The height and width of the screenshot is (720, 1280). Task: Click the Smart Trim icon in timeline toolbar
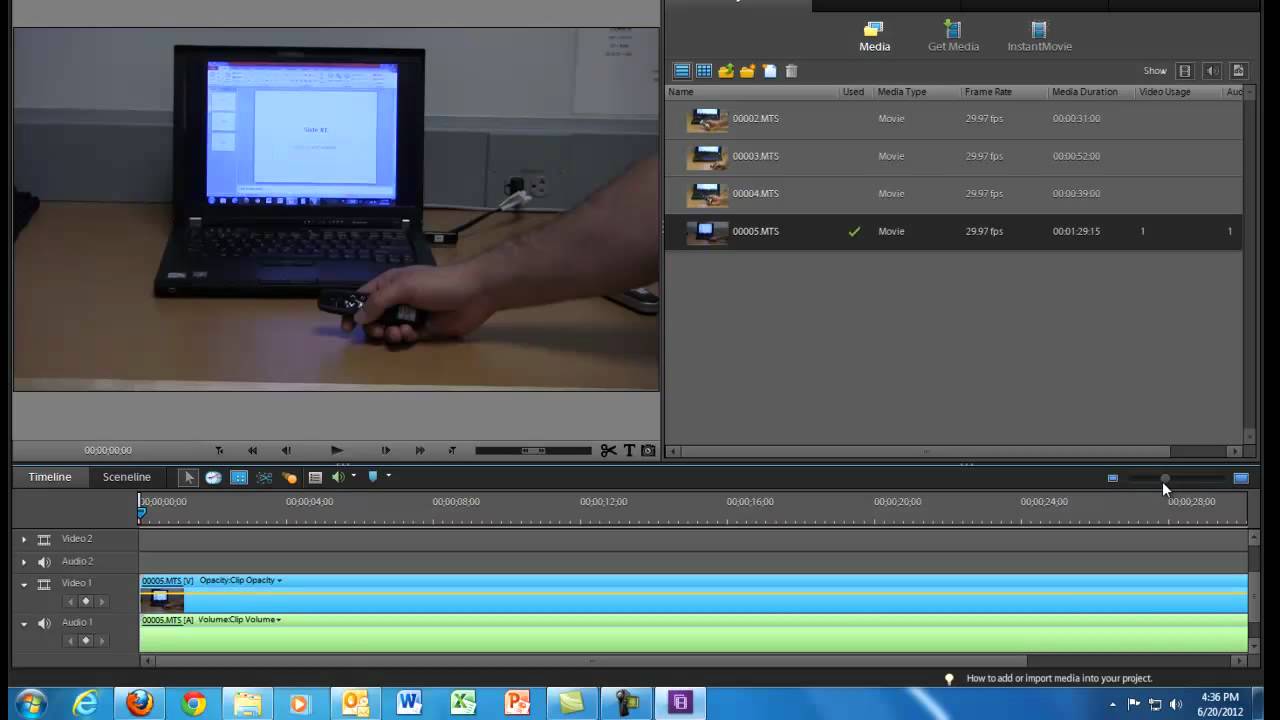(x=264, y=477)
